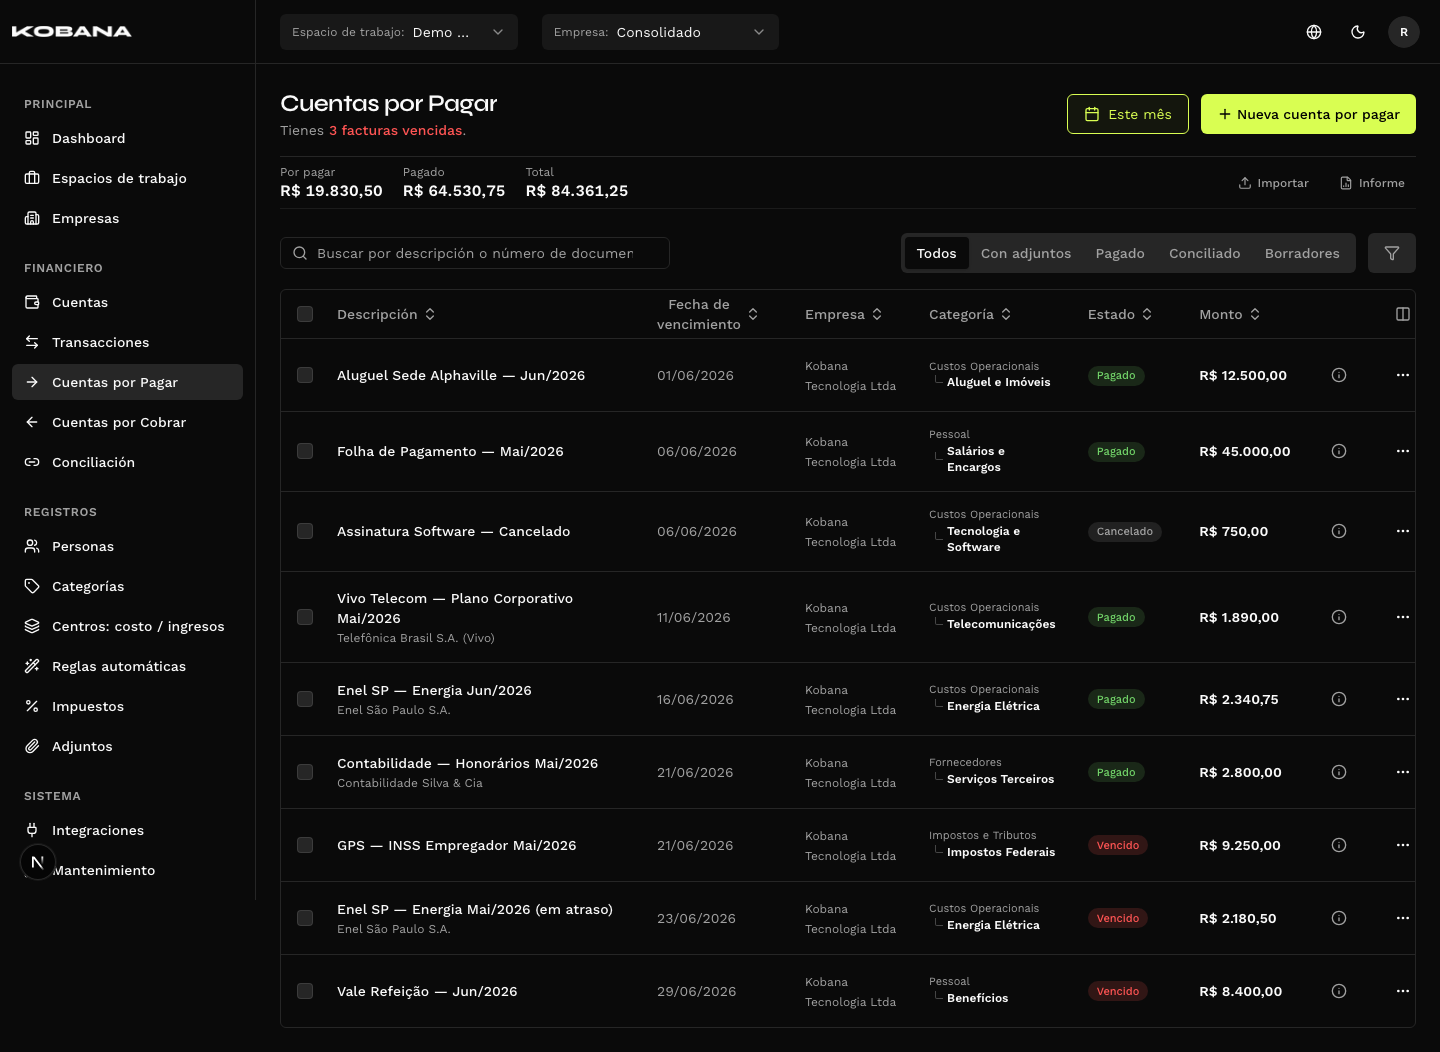Viewport: 1440px width, 1052px height.
Task: Show info for Aluguel Sede Alphaville row
Action: [x=1339, y=375]
